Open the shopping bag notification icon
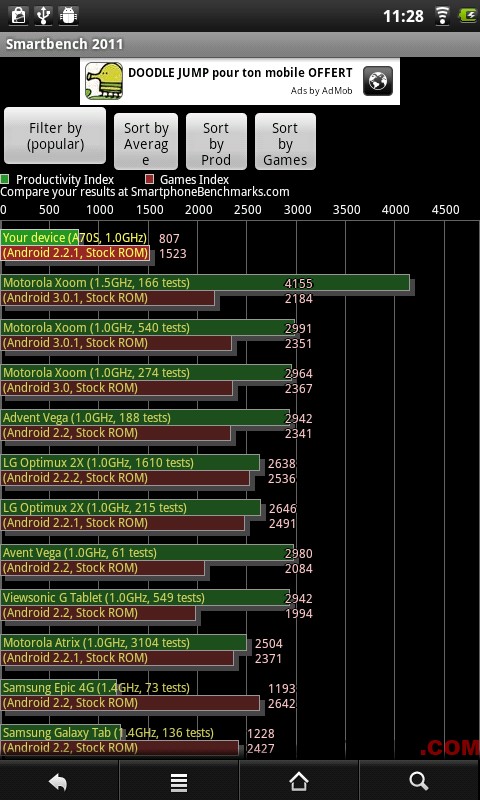 click(18, 15)
